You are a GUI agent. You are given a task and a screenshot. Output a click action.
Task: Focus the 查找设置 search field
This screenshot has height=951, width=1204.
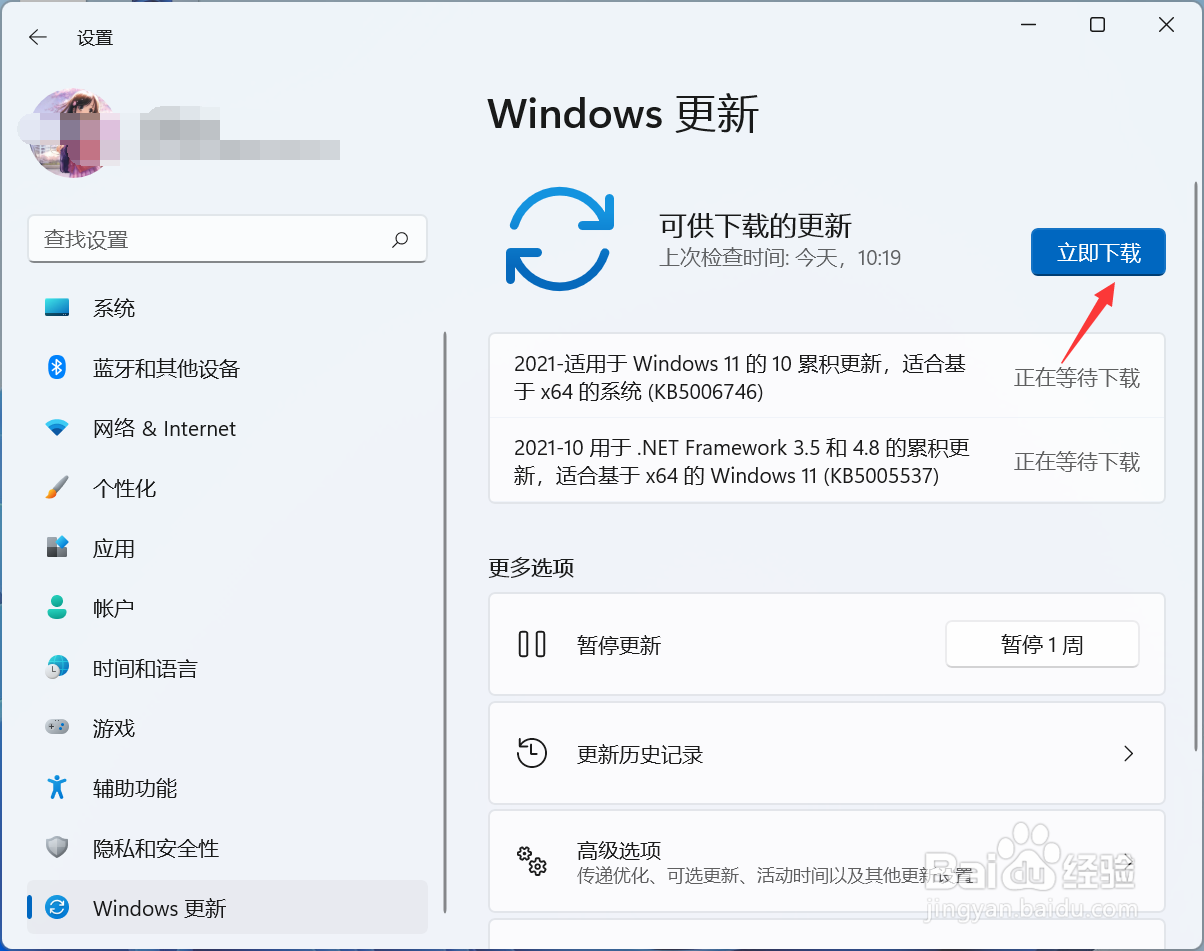[227, 239]
